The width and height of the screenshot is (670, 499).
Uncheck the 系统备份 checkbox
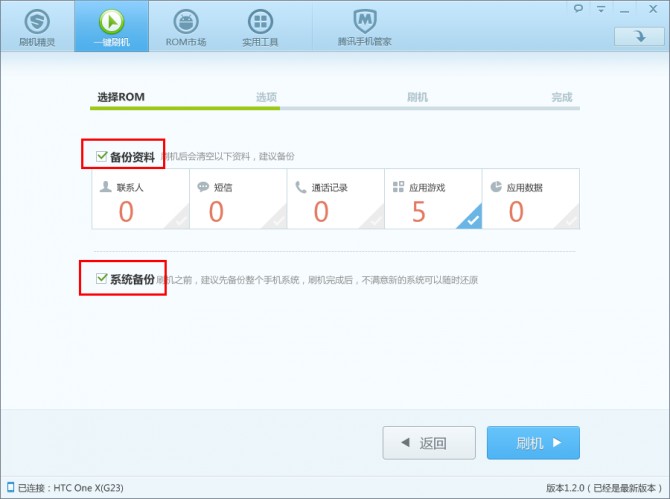(x=101, y=279)
